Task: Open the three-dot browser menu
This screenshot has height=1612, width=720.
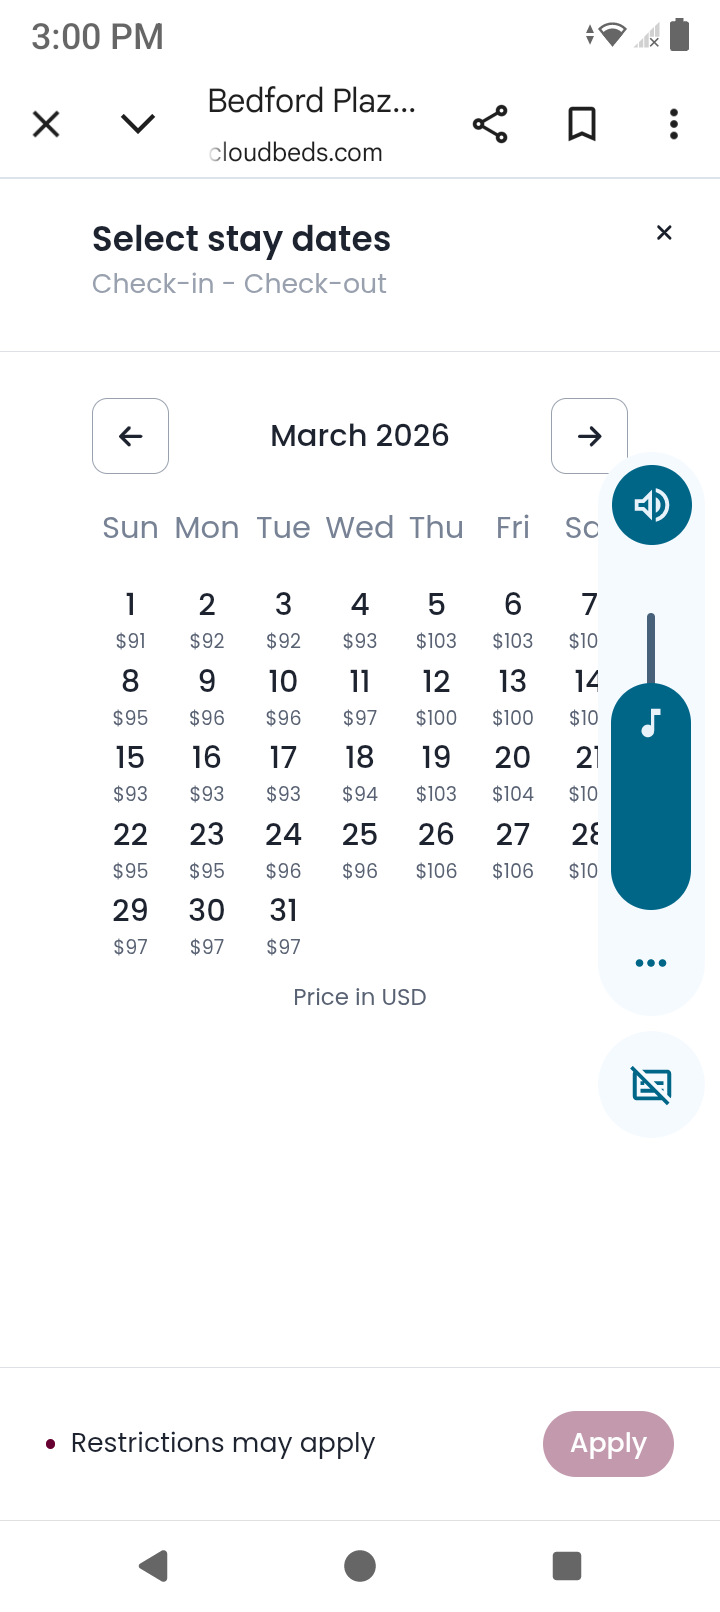Action: [x=674, y=124]
